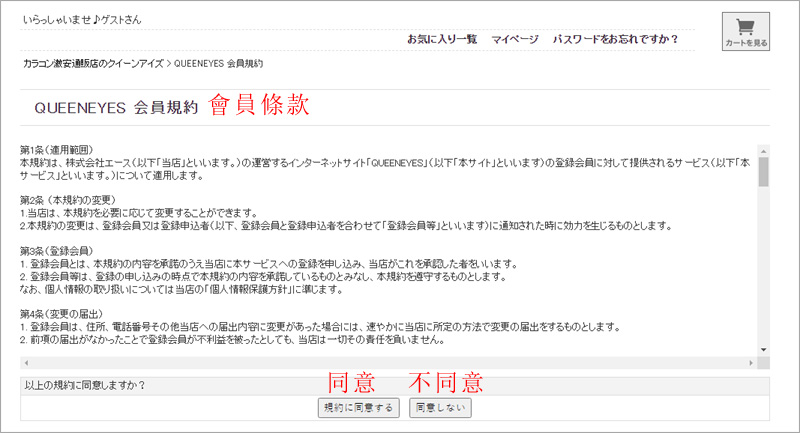This screenshot has width=800, height=433.
Task: Click the red 會員條款 annotation text
Action: click(259, 106)
